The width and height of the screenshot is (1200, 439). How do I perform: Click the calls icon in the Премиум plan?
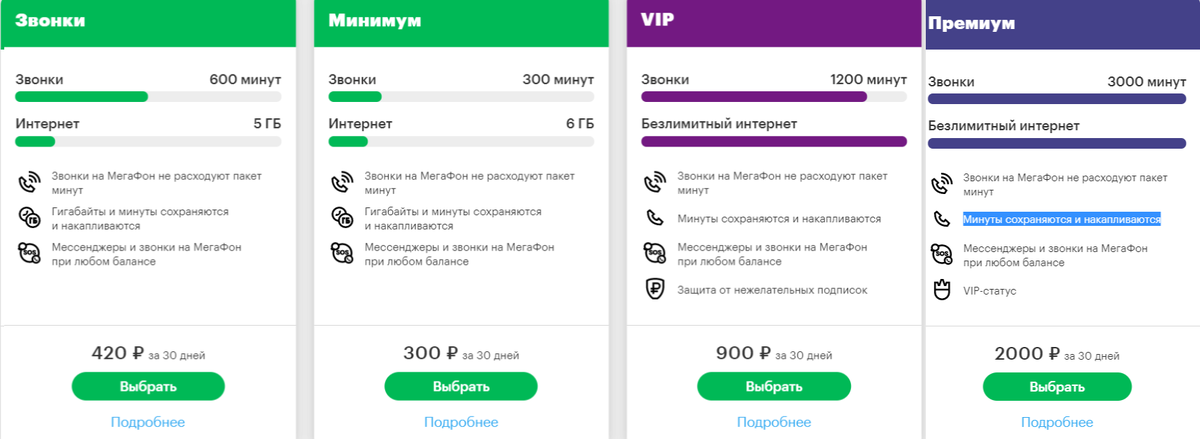[x=941, y=183]
